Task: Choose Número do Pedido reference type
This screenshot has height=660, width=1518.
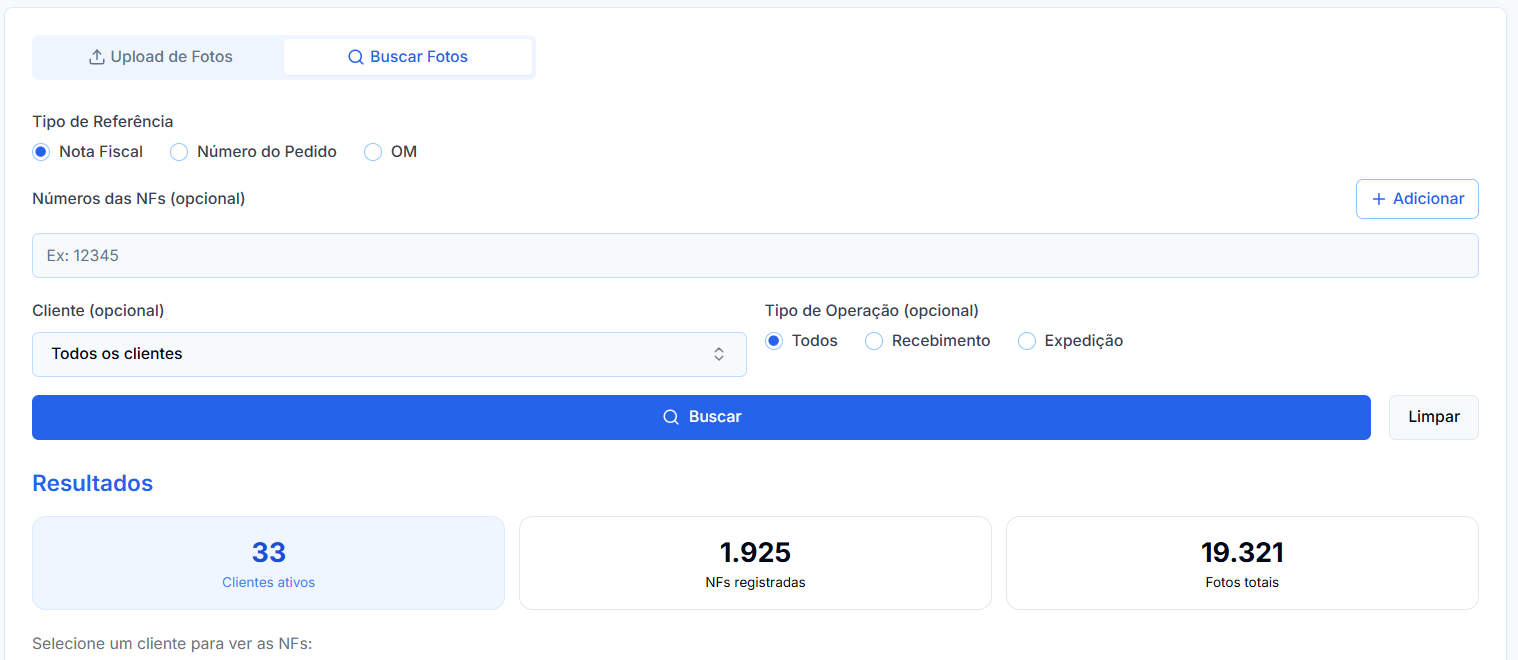Action: pos(179,152)
